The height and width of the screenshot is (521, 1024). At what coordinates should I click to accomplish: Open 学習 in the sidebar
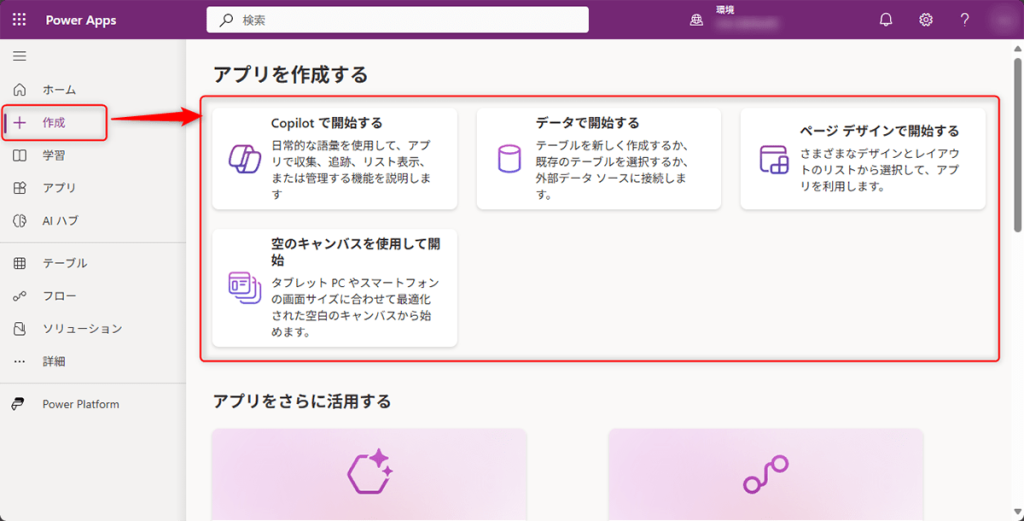point(54,155)
